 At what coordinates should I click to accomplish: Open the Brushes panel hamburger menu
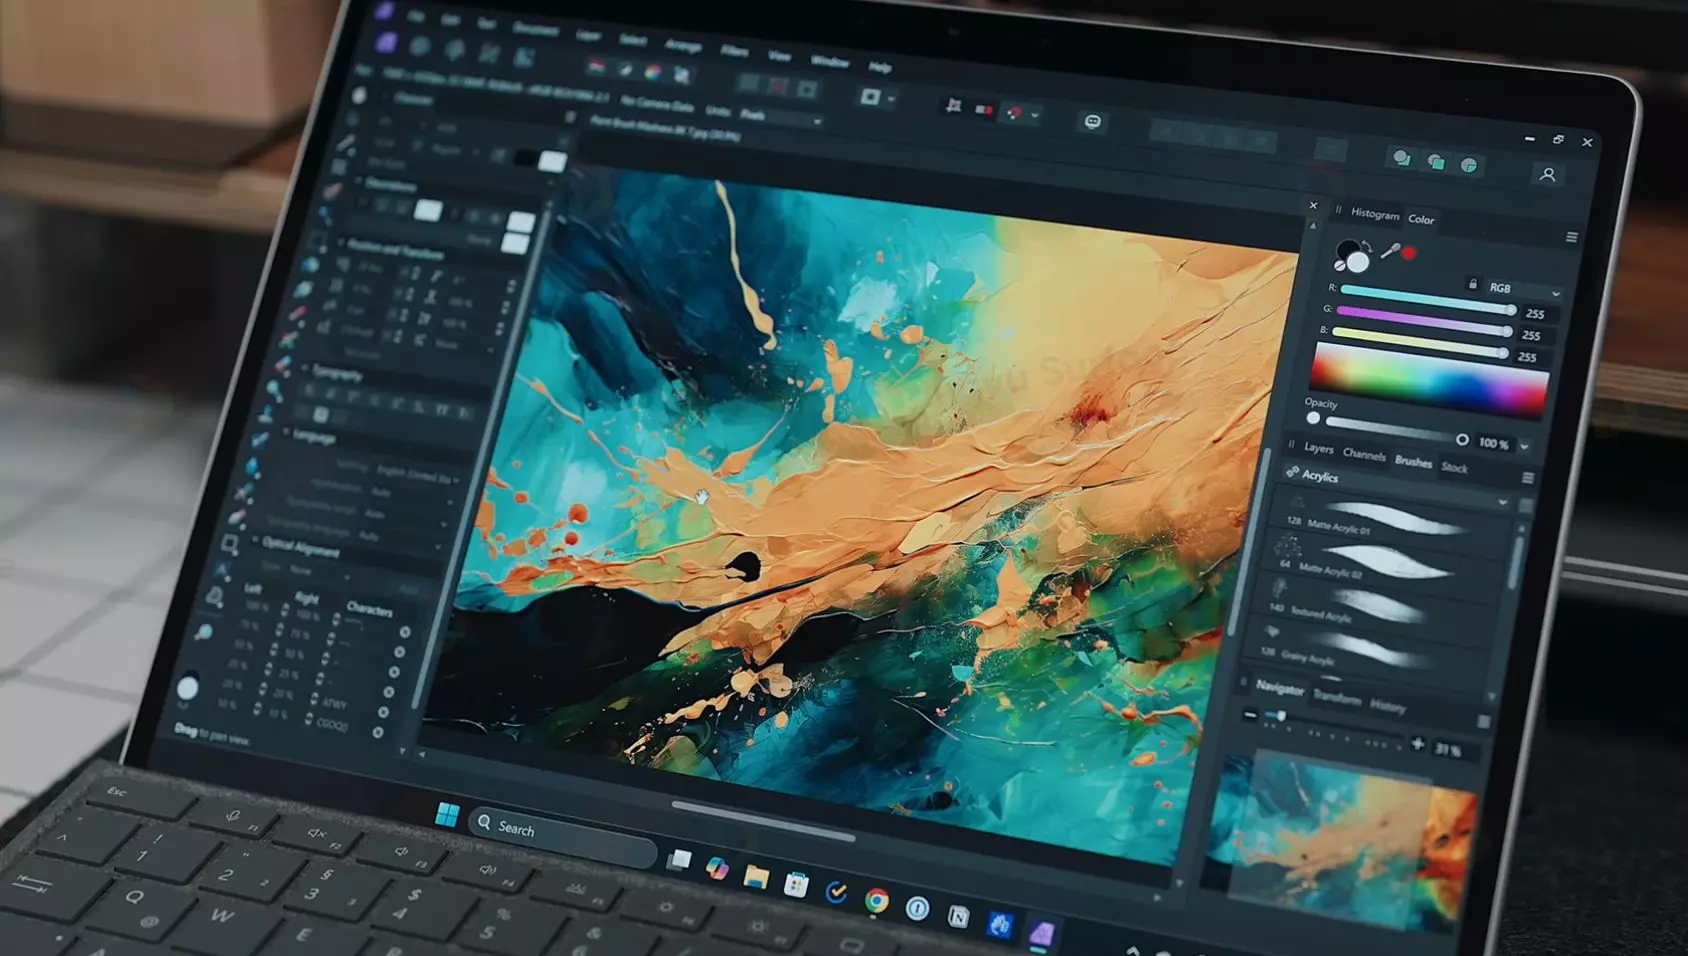click(1528, 478)
